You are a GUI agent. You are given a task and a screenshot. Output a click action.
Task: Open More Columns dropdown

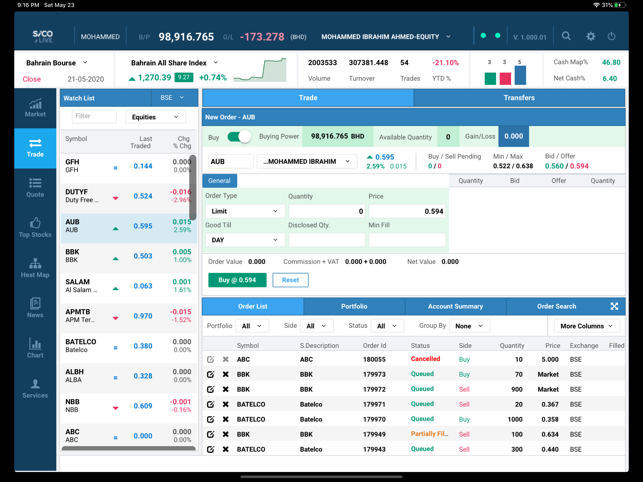[587, 326]
